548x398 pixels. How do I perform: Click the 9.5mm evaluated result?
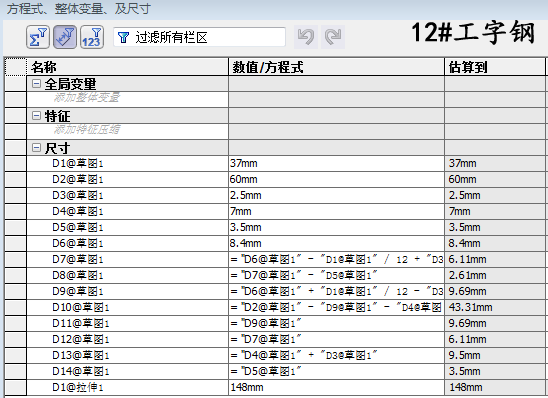(495, 356)
